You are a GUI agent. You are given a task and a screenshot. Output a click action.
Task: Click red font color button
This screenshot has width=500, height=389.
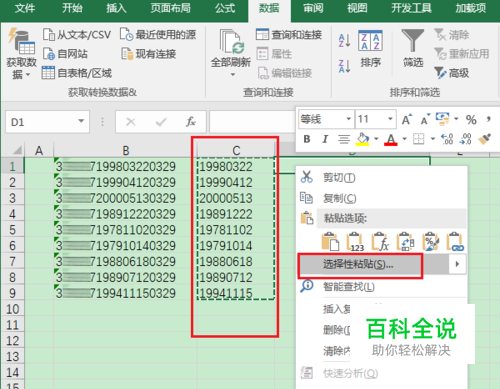pyautogui.click(x=391, y=139)
